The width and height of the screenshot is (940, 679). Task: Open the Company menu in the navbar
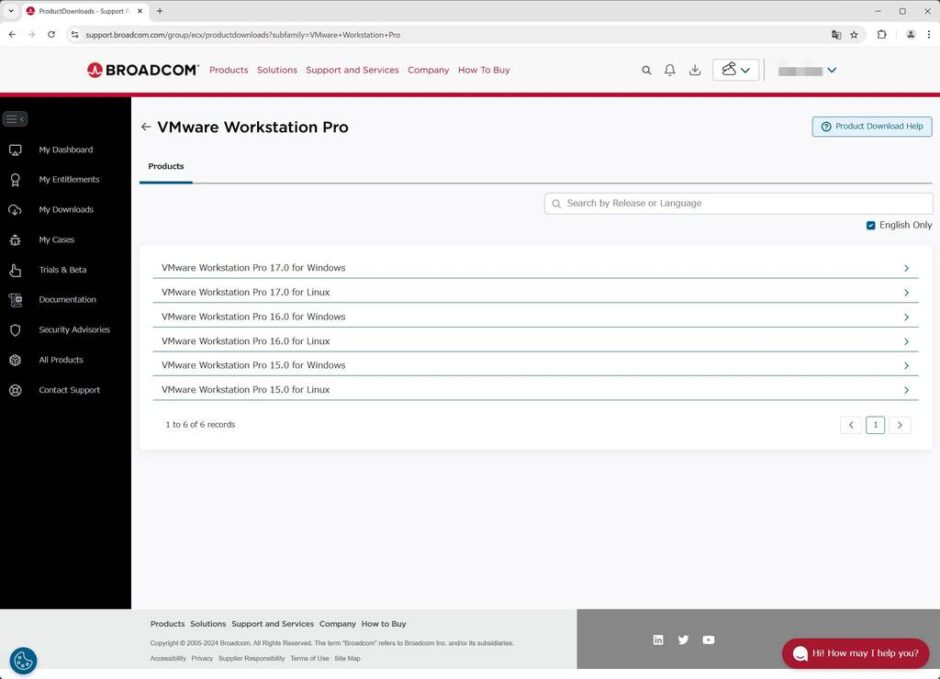(428, 70)
